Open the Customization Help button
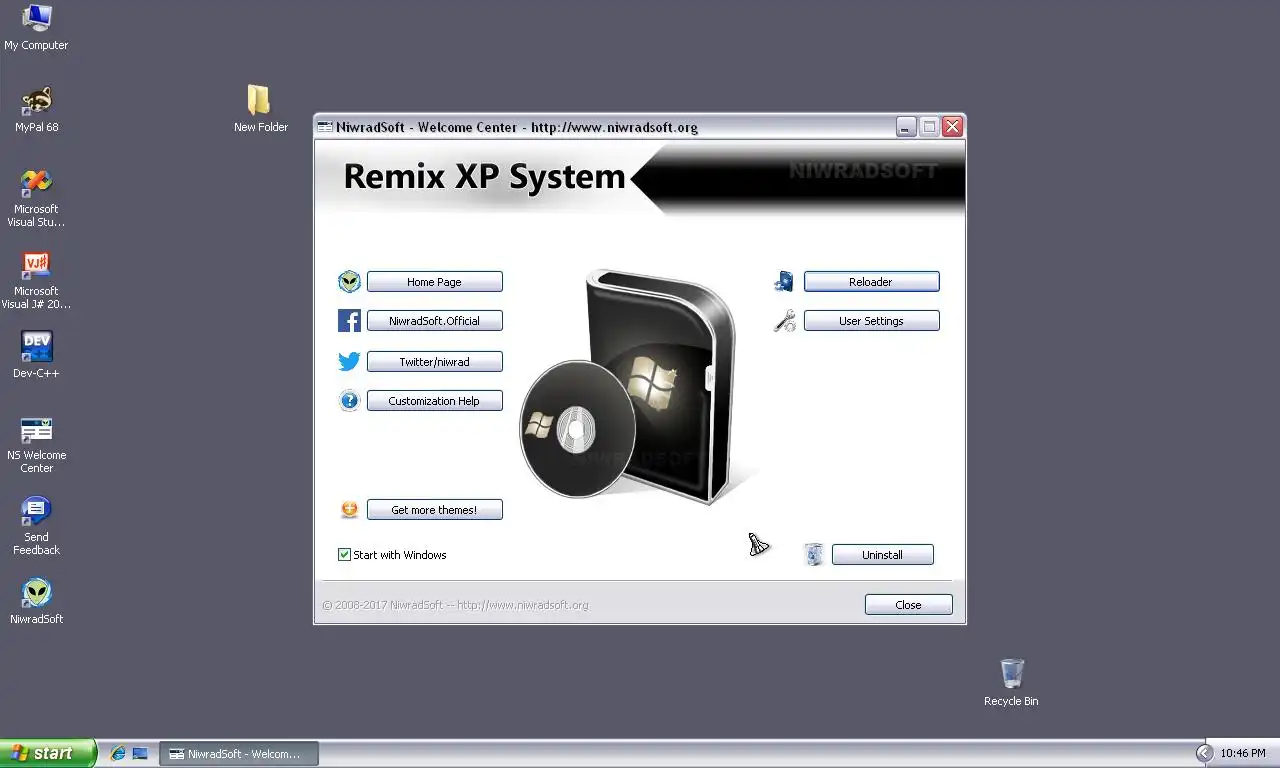Image resolution: width=1280 pixels, height=768 pixels. point(435,401)
